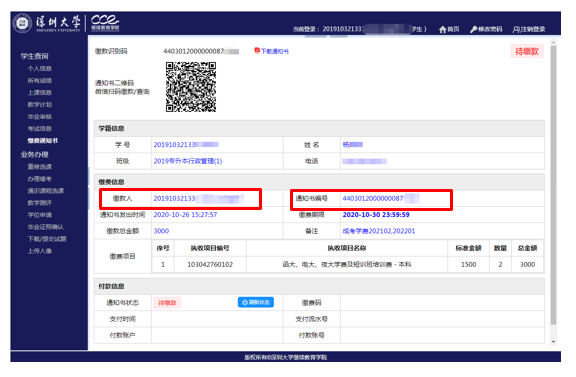576x377 pixels.
Task: Open 毕业审核 in the sidebar
Action: (39, 117)
